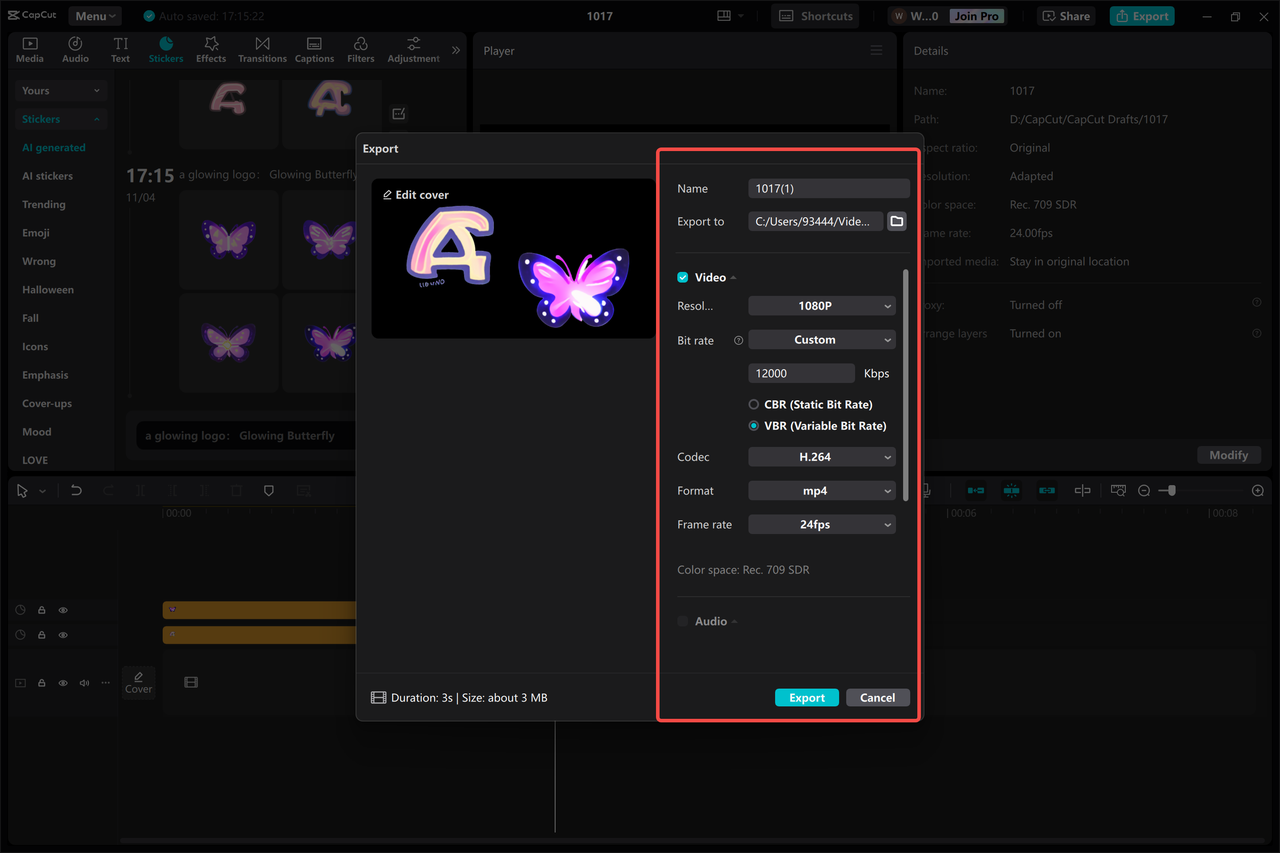Zoom out timeline with minus icon
The width and height of the screenshot is (1280, 853).
1144,491
